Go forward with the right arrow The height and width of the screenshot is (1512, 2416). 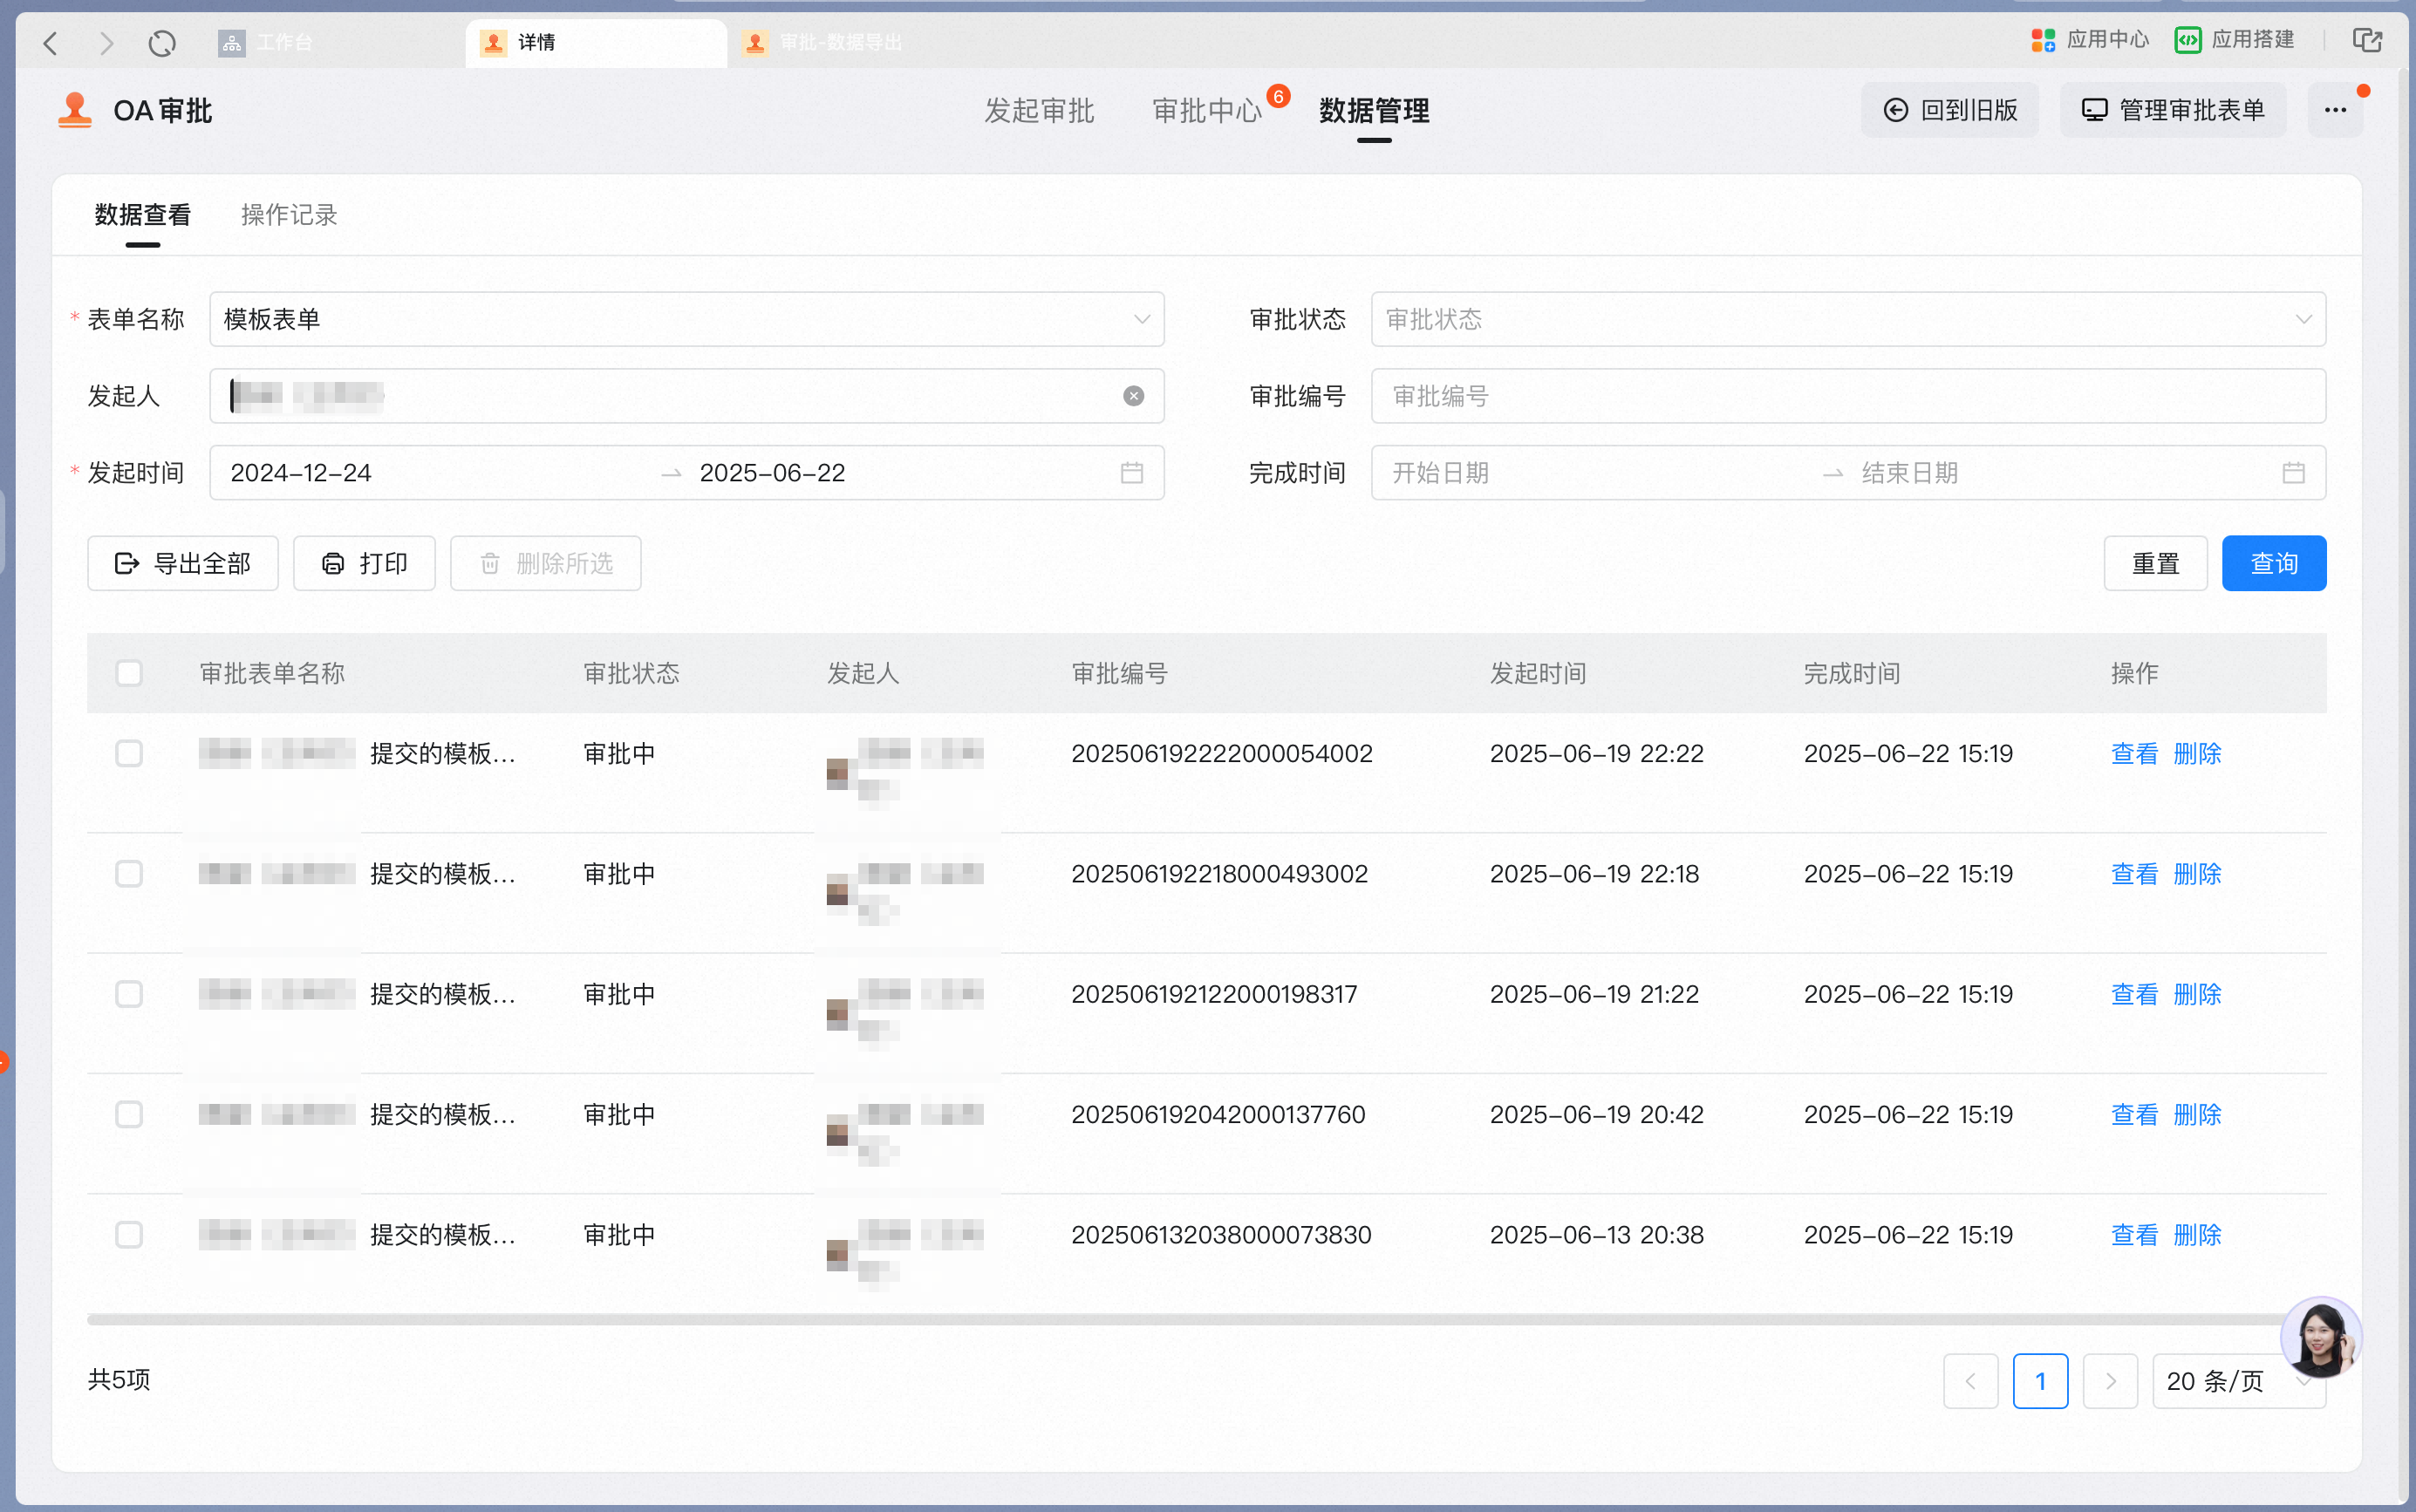(x=106, y=43)
